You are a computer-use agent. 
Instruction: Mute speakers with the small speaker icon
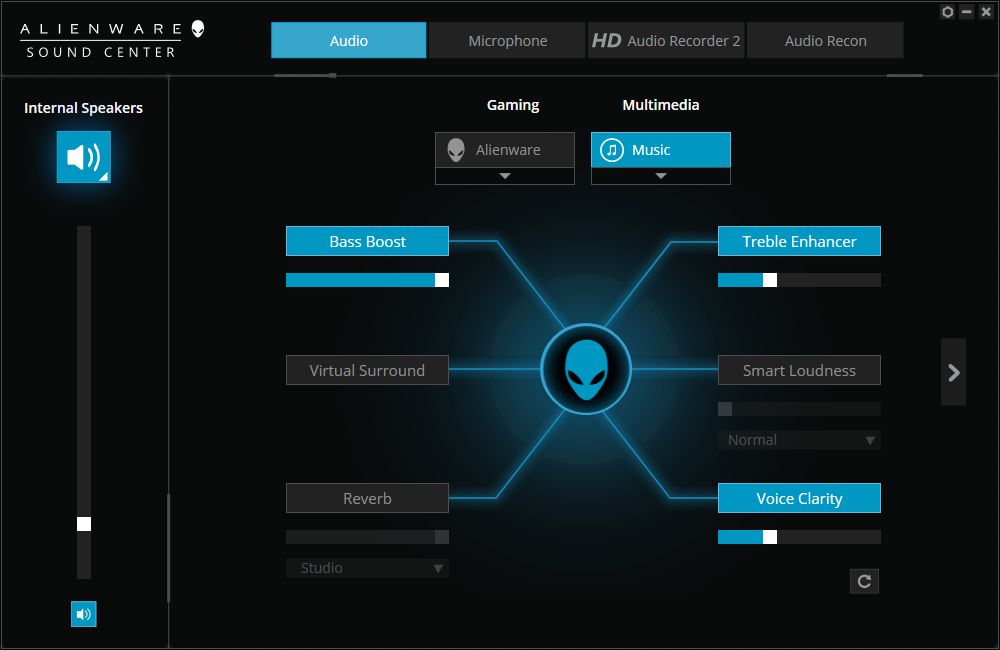[84, 614]
